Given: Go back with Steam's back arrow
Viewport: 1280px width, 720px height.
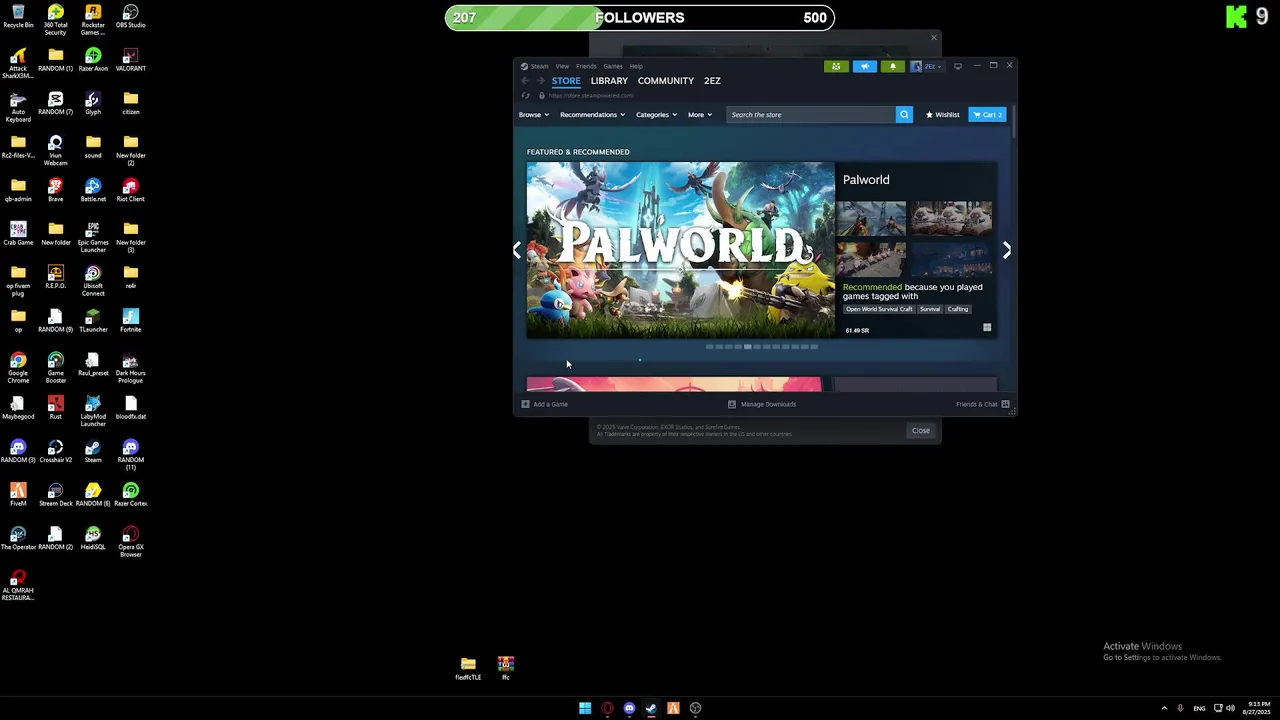Looking at the screenshot, I should pyautogui.click(x=525, y=81).
